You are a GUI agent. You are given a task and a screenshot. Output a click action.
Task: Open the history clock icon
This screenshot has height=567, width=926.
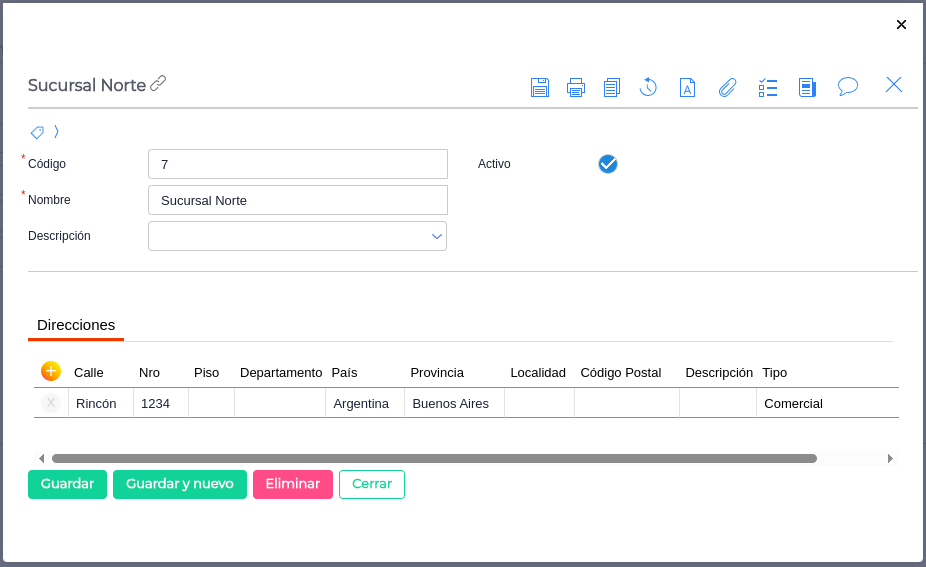coord(648,87)
